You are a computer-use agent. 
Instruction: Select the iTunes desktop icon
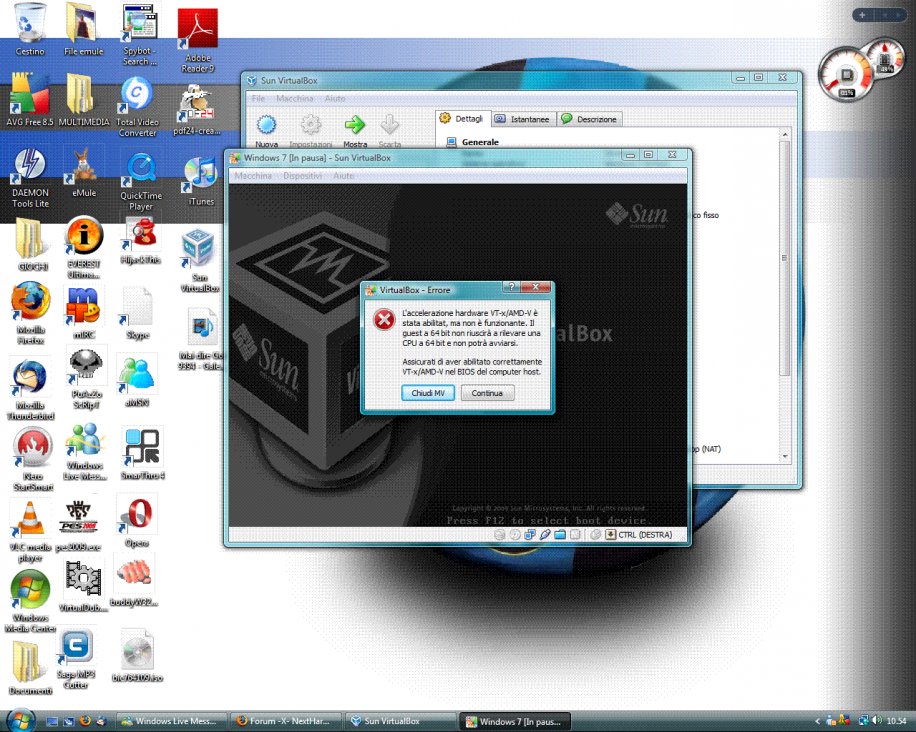[x=201, y=181]
